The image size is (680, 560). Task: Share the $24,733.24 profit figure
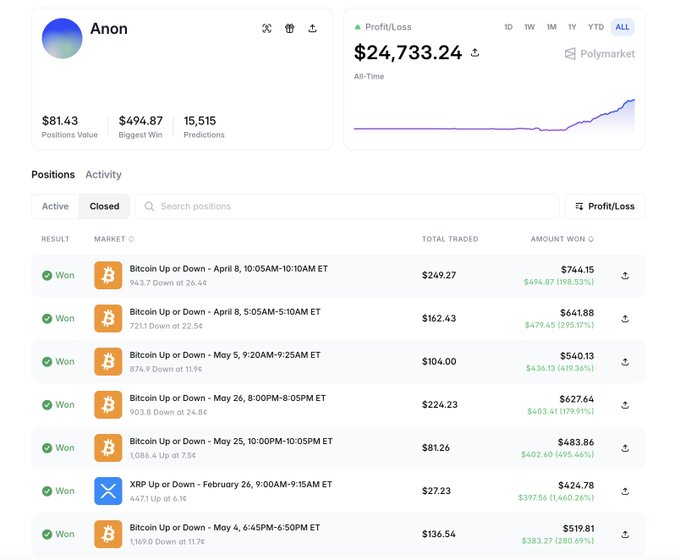(475, 52)
